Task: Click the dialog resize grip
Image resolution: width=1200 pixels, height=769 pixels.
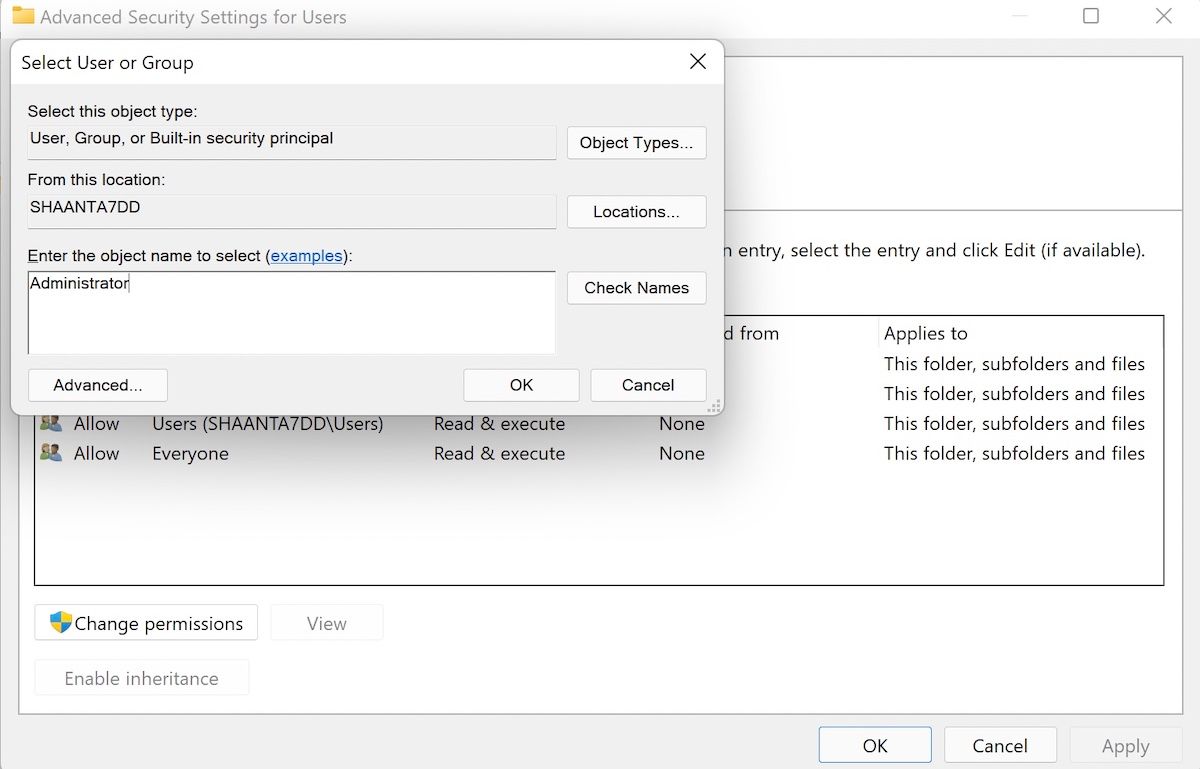Action: 714,406
